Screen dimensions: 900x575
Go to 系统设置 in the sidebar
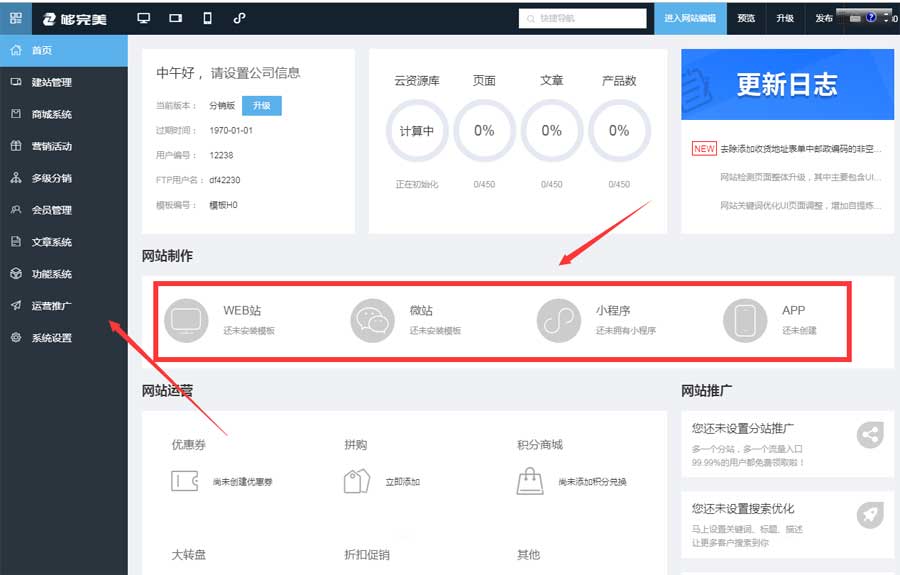coord(51,338)
